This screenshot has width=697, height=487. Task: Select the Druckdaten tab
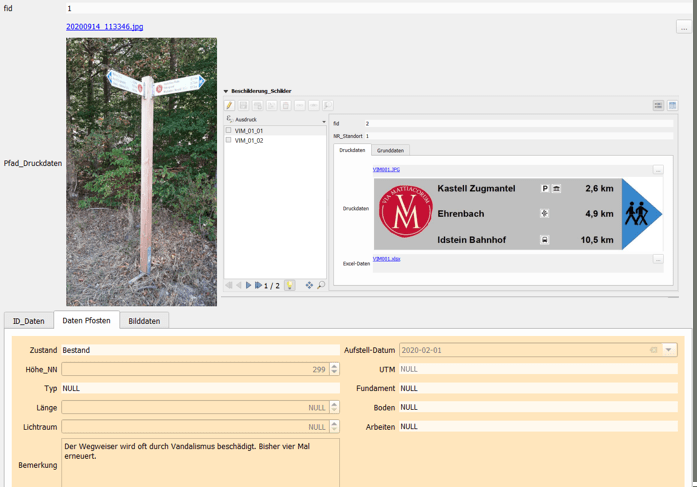click(352, 150)
